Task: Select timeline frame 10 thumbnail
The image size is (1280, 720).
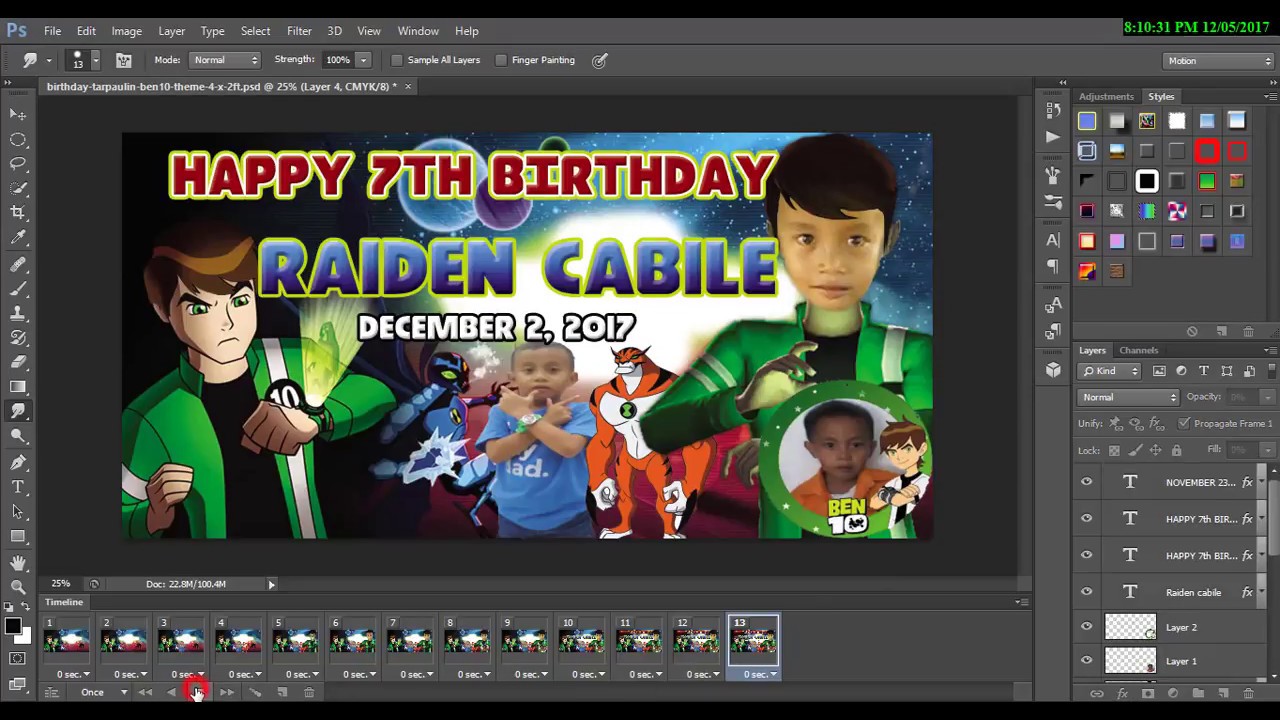Action: coord(582,641)
